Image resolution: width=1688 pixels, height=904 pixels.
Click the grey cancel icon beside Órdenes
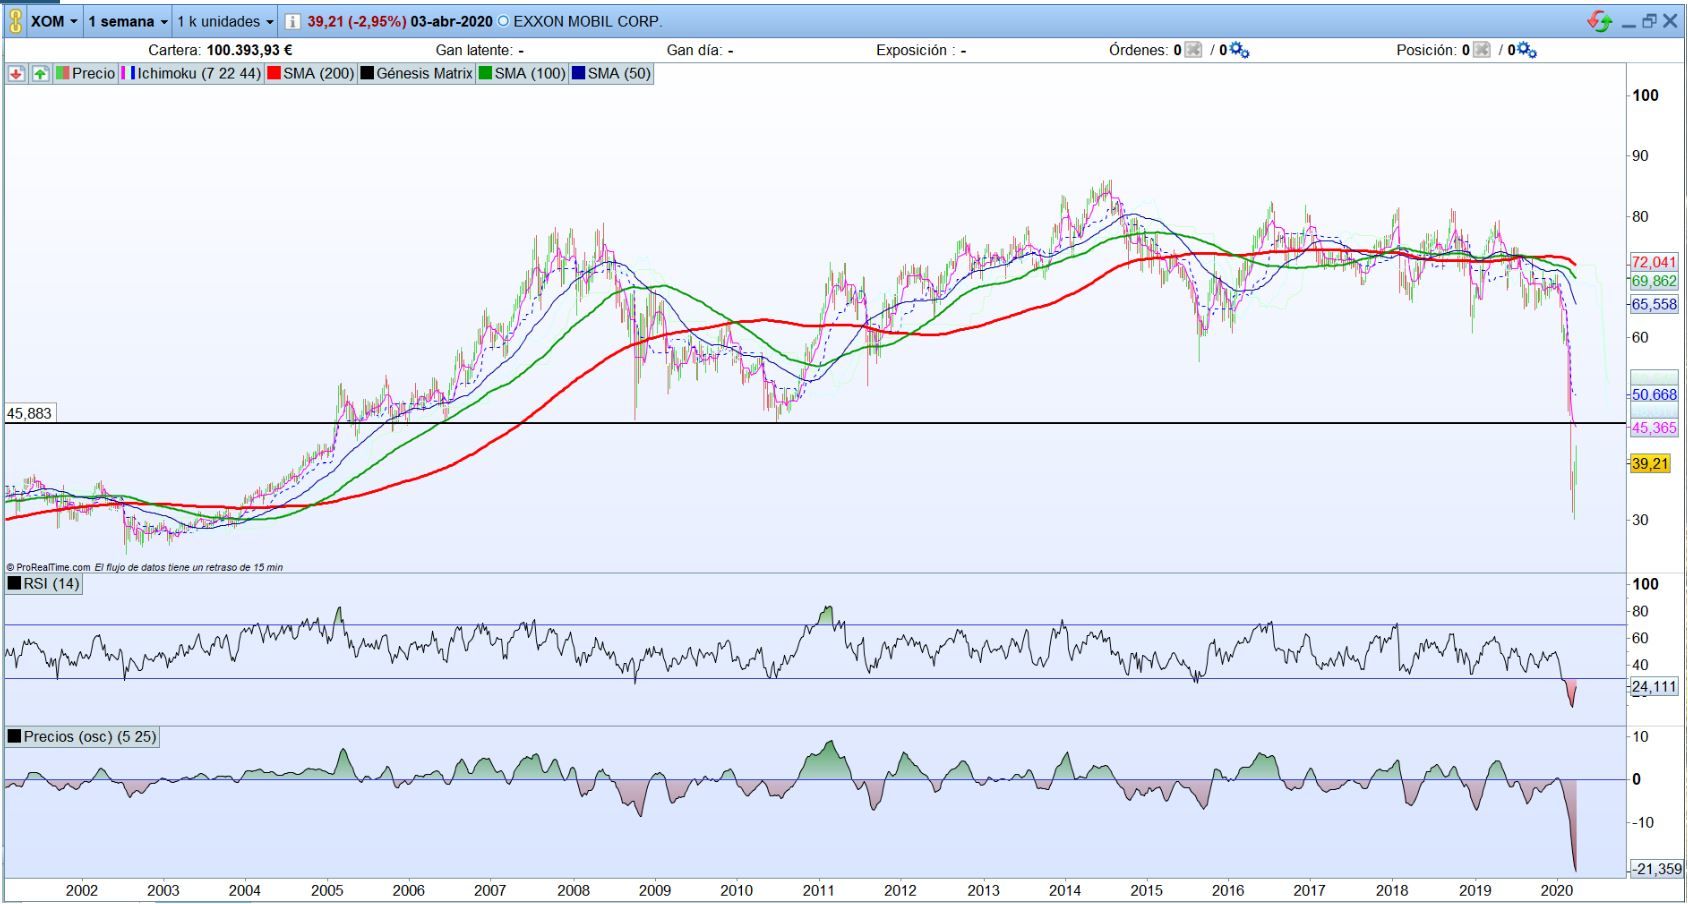tap(1193, 50)
